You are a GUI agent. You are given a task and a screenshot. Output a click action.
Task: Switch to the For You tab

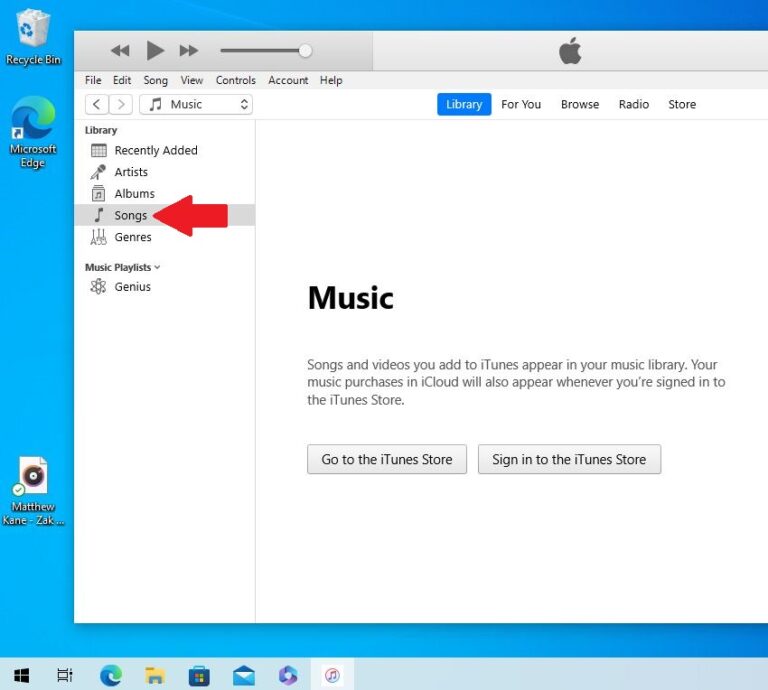coord(521,104)
